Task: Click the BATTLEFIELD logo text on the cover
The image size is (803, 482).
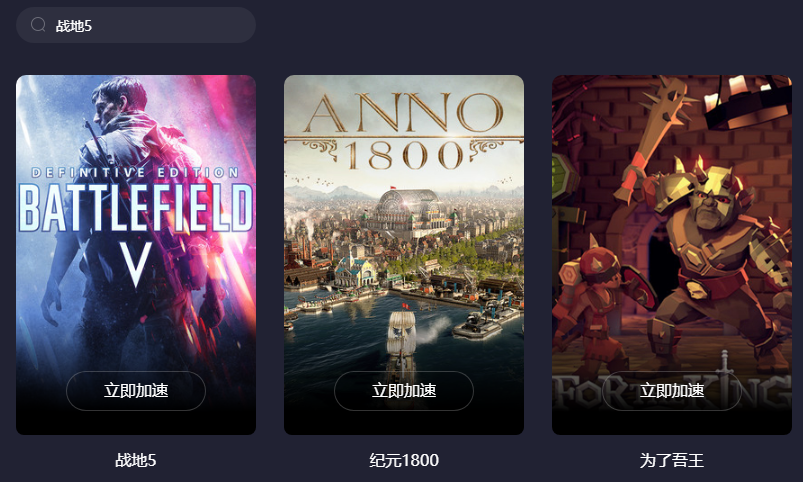Action: (x=136, y=207)
